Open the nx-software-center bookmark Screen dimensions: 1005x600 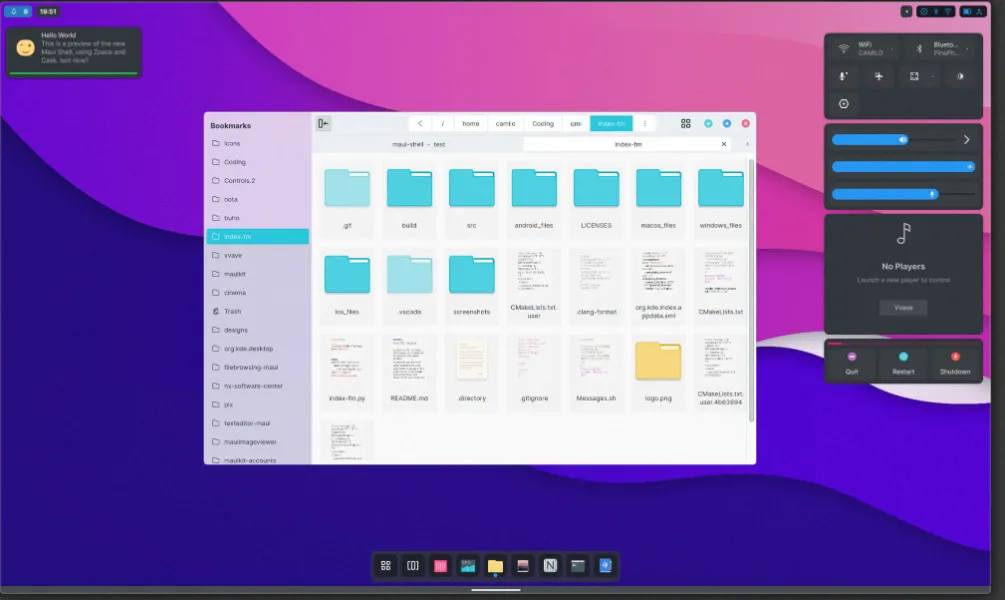(258, 386)
